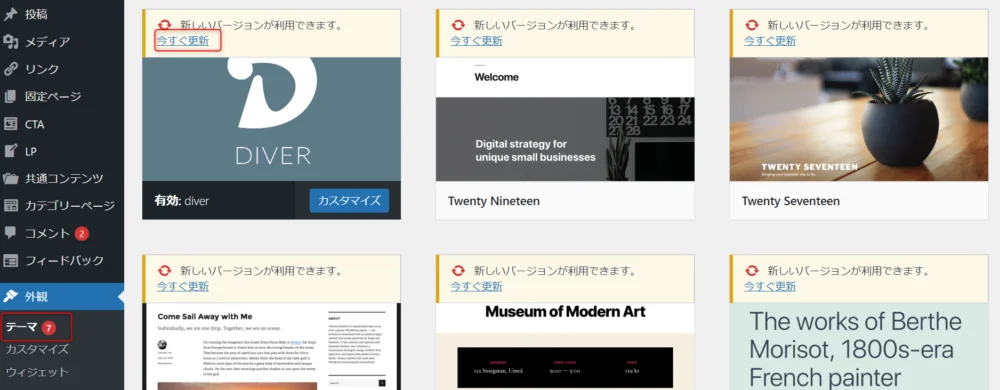Select Berthe Morisot theme preview
Screen dimensions: 1000x390
859,347
